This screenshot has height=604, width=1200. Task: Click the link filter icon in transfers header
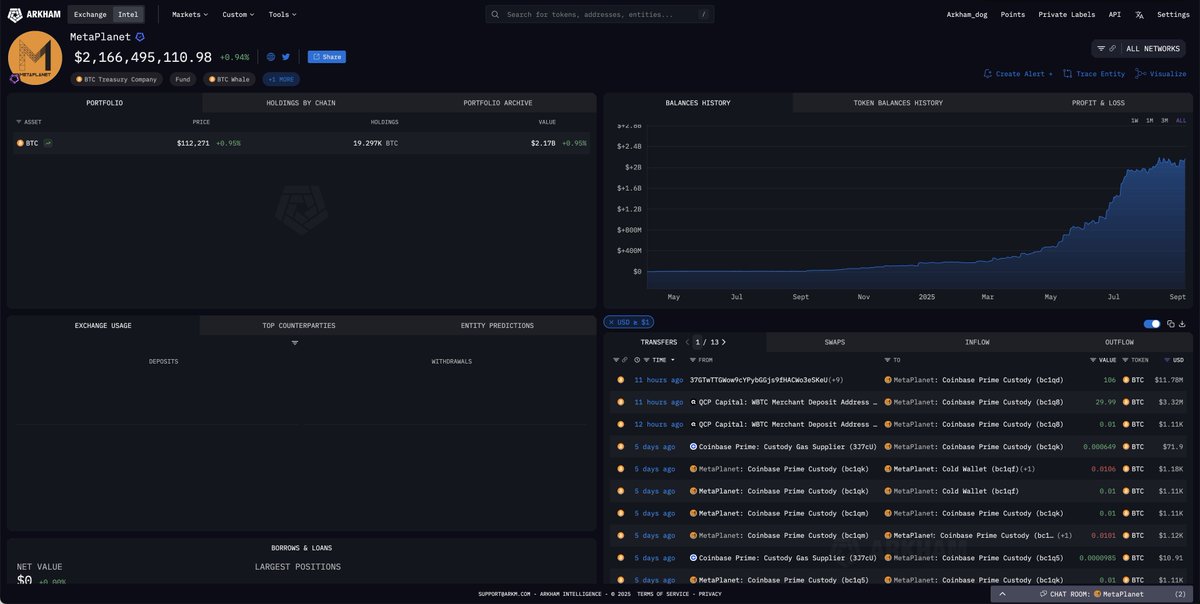coord(626,360)
